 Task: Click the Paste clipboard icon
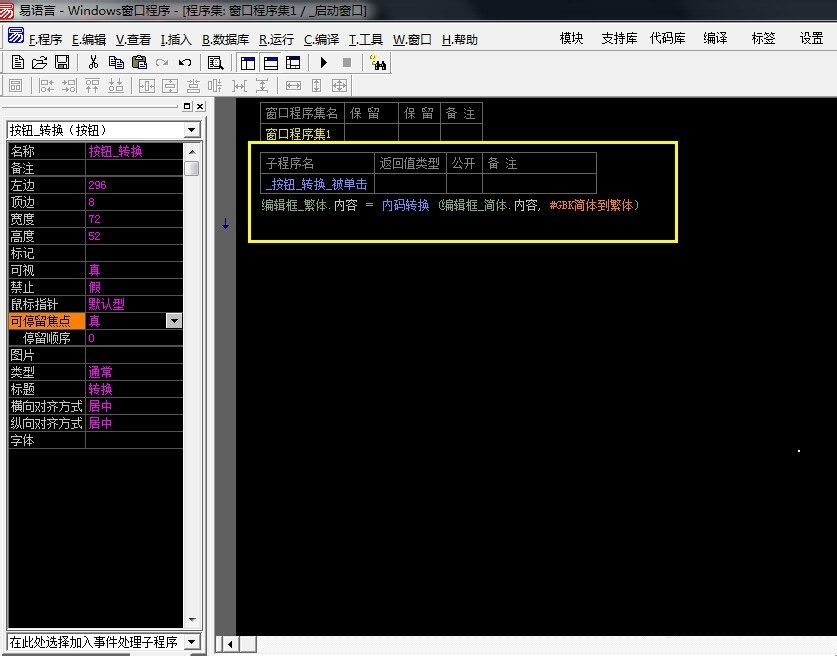point(139,62)
